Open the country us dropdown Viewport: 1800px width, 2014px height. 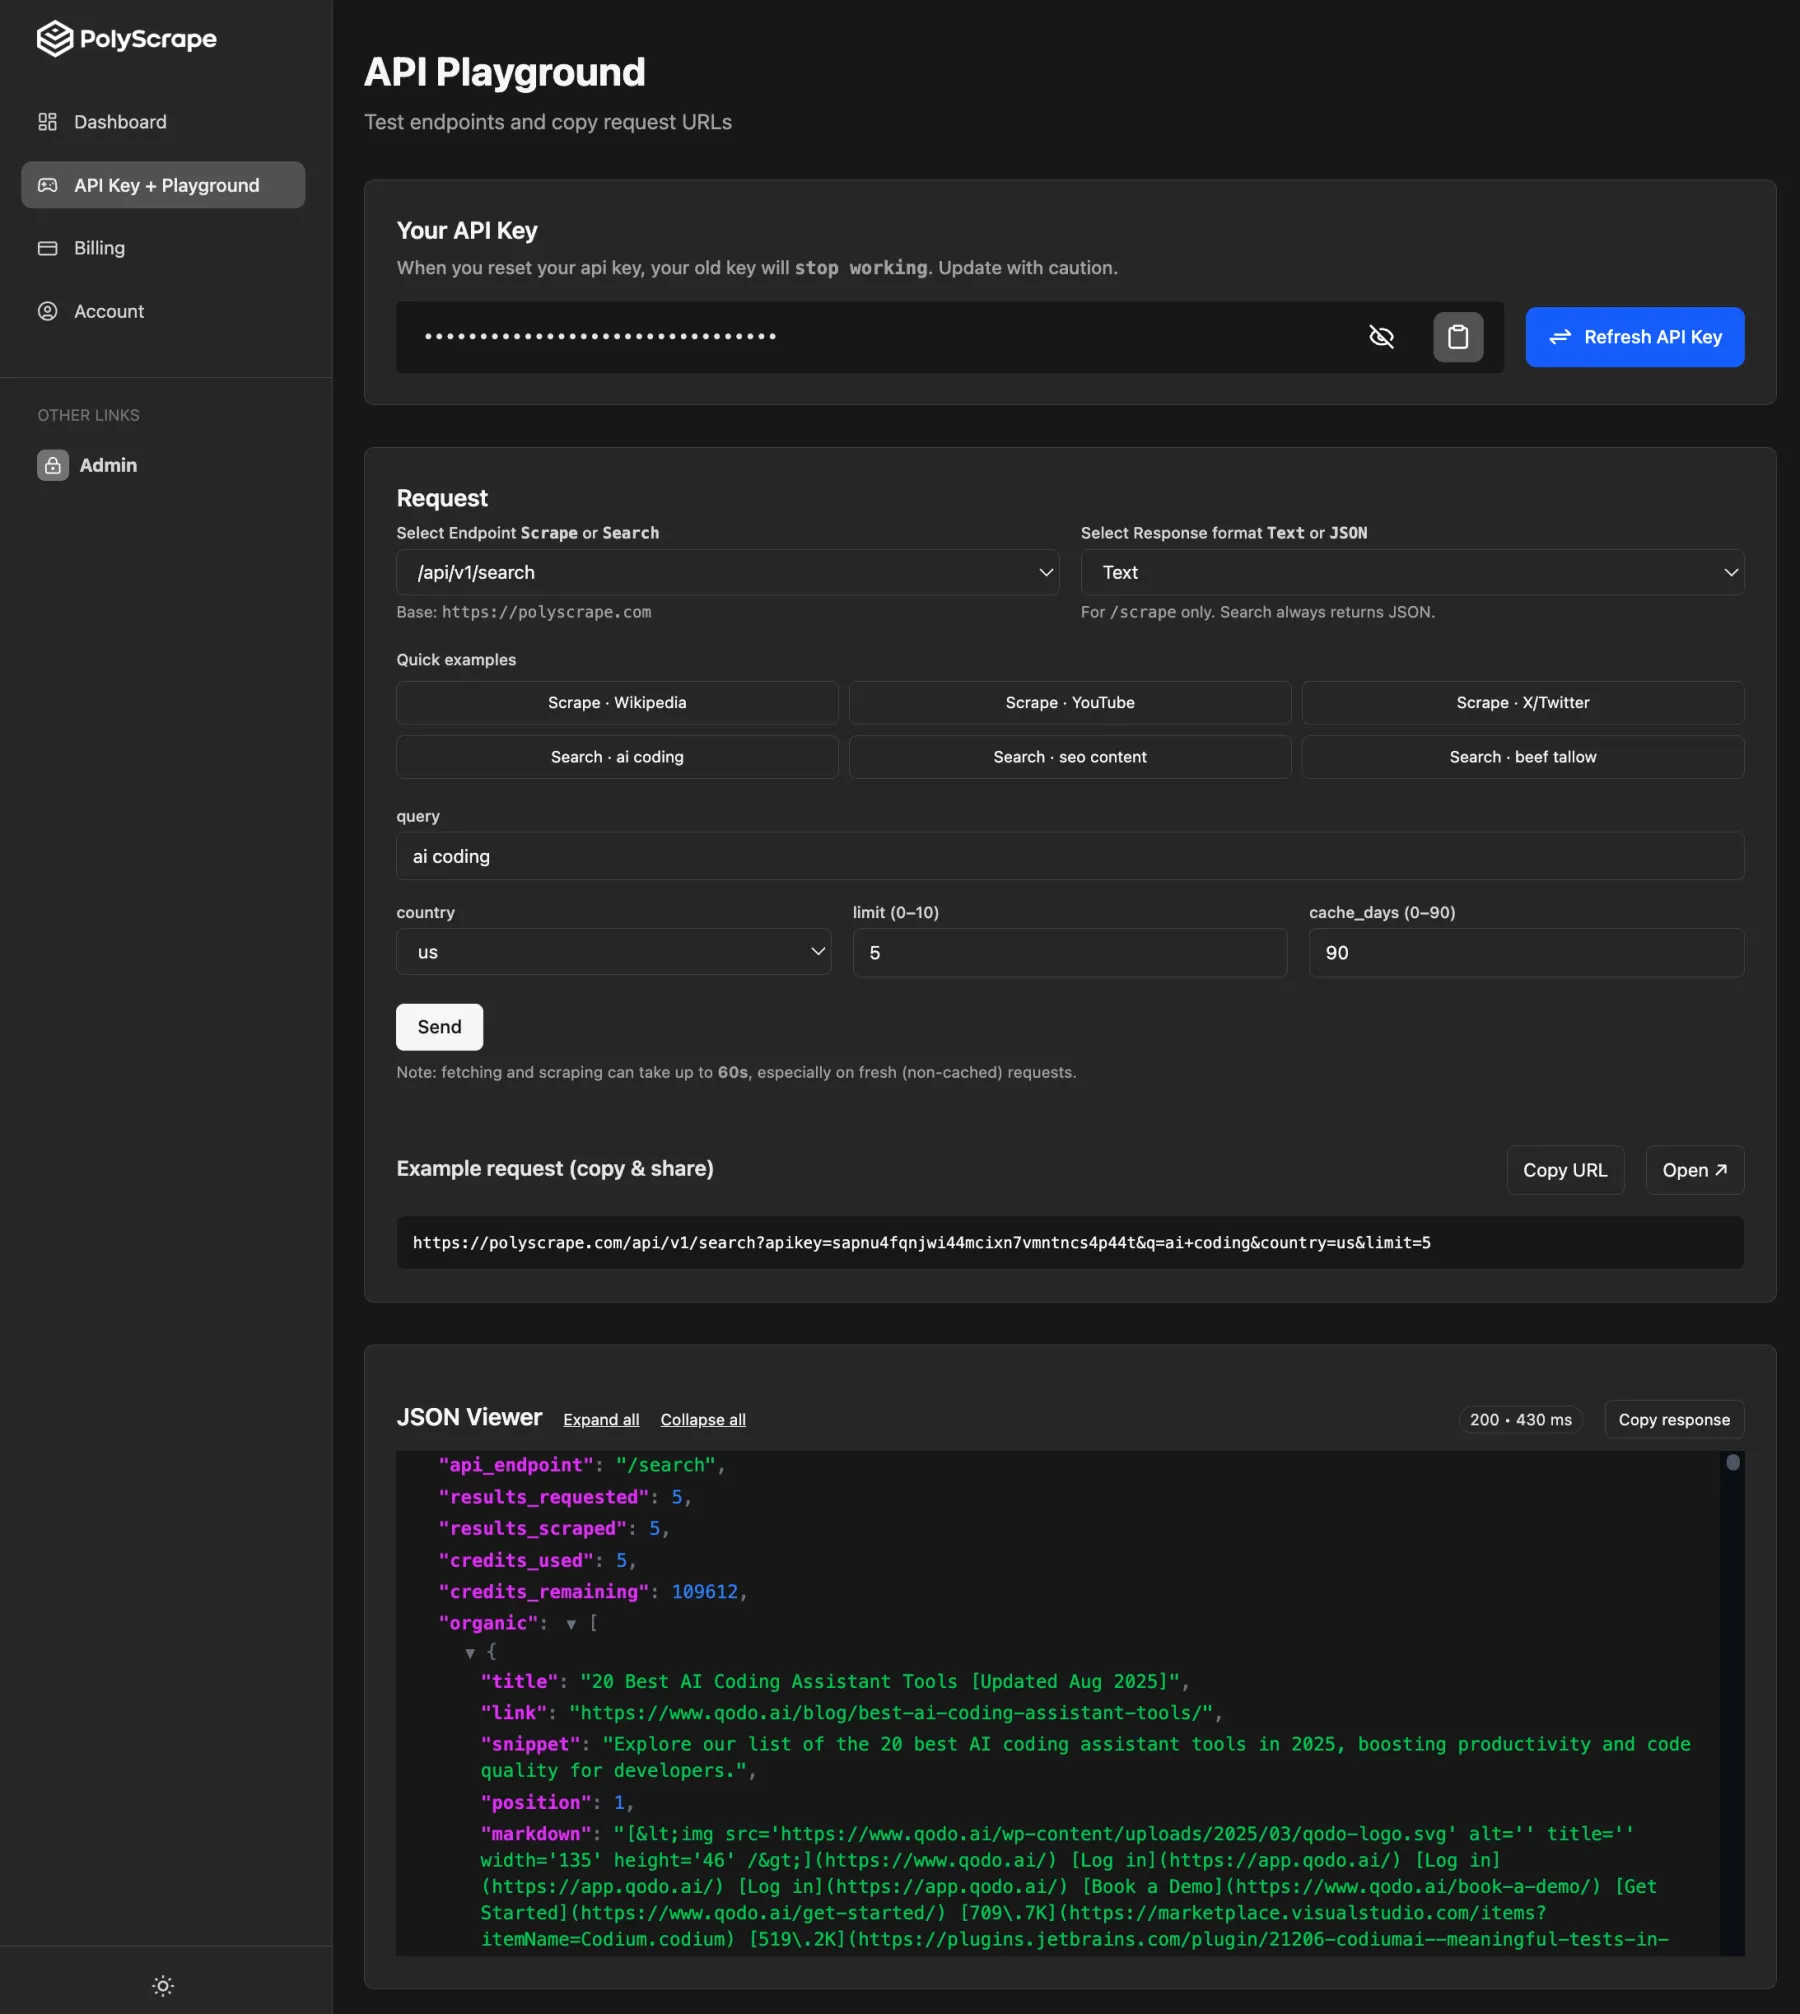(x=613, y=952)
